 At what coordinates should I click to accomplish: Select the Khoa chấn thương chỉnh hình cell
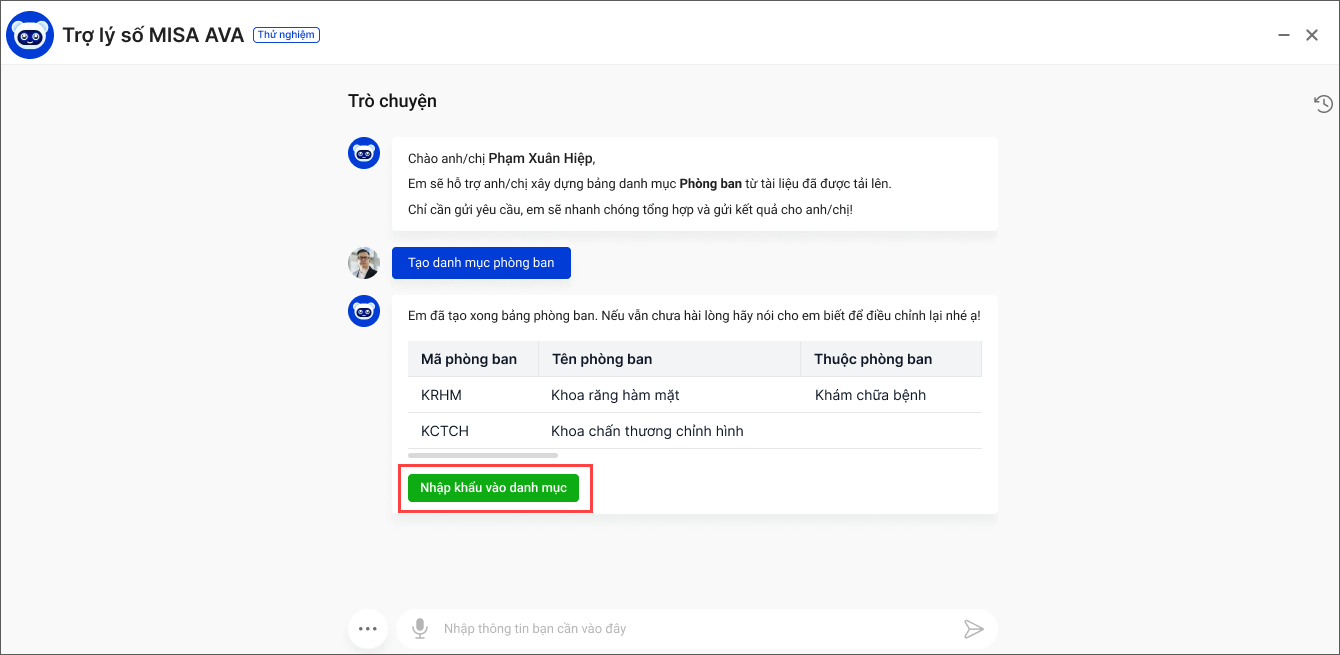[647, 431]
